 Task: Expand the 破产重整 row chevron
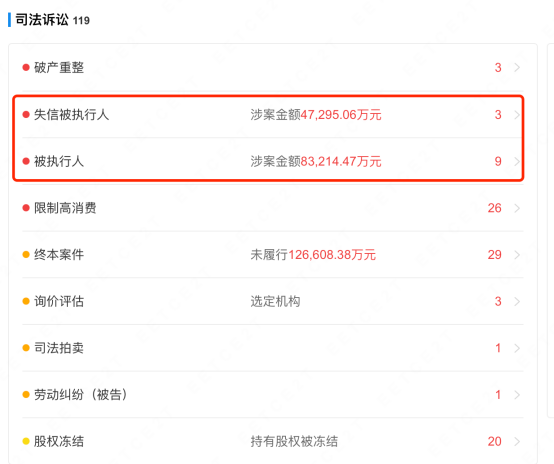pyautogui.click(x=517, y=67)
